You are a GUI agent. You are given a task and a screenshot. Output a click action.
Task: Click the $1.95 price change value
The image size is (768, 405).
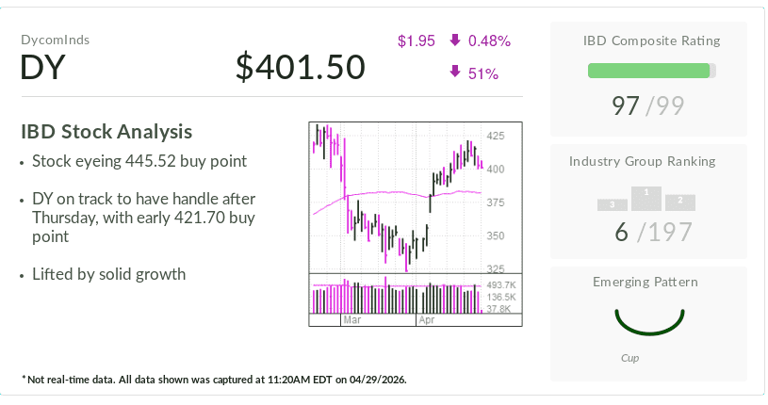416,41
